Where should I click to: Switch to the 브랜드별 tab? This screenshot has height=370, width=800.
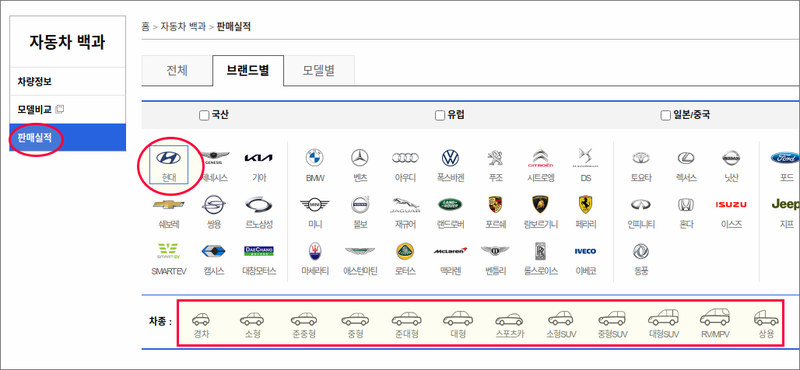pyautogui.click(x=248, y=71)
